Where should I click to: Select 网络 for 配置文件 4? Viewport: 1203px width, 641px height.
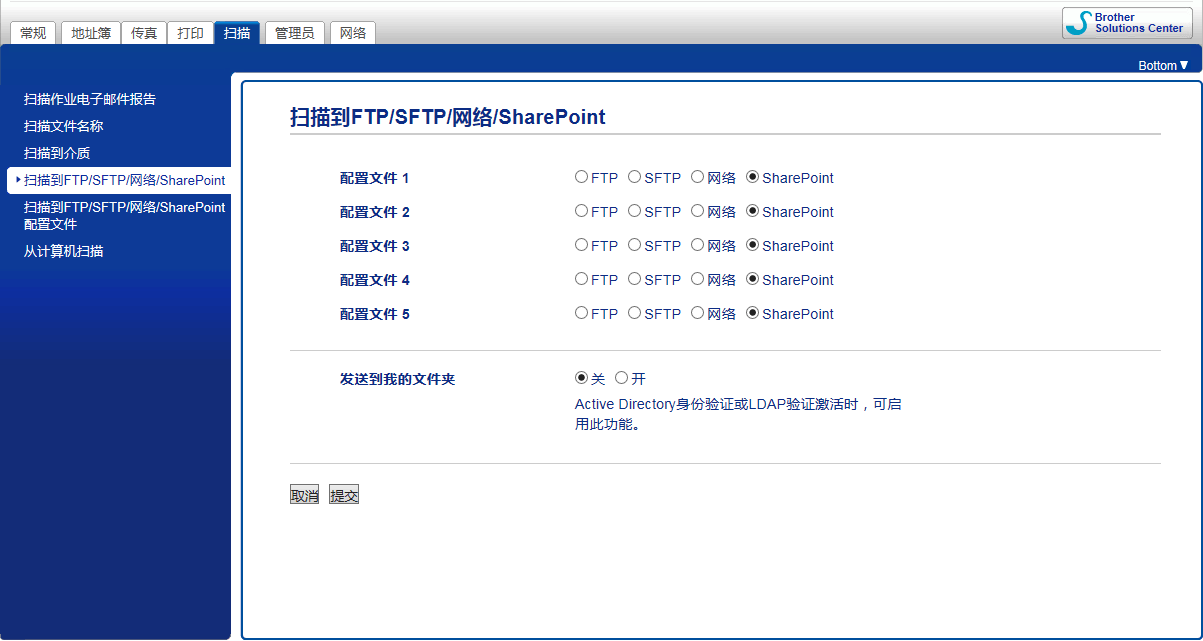pyautogui.click(x=697, y=280)
